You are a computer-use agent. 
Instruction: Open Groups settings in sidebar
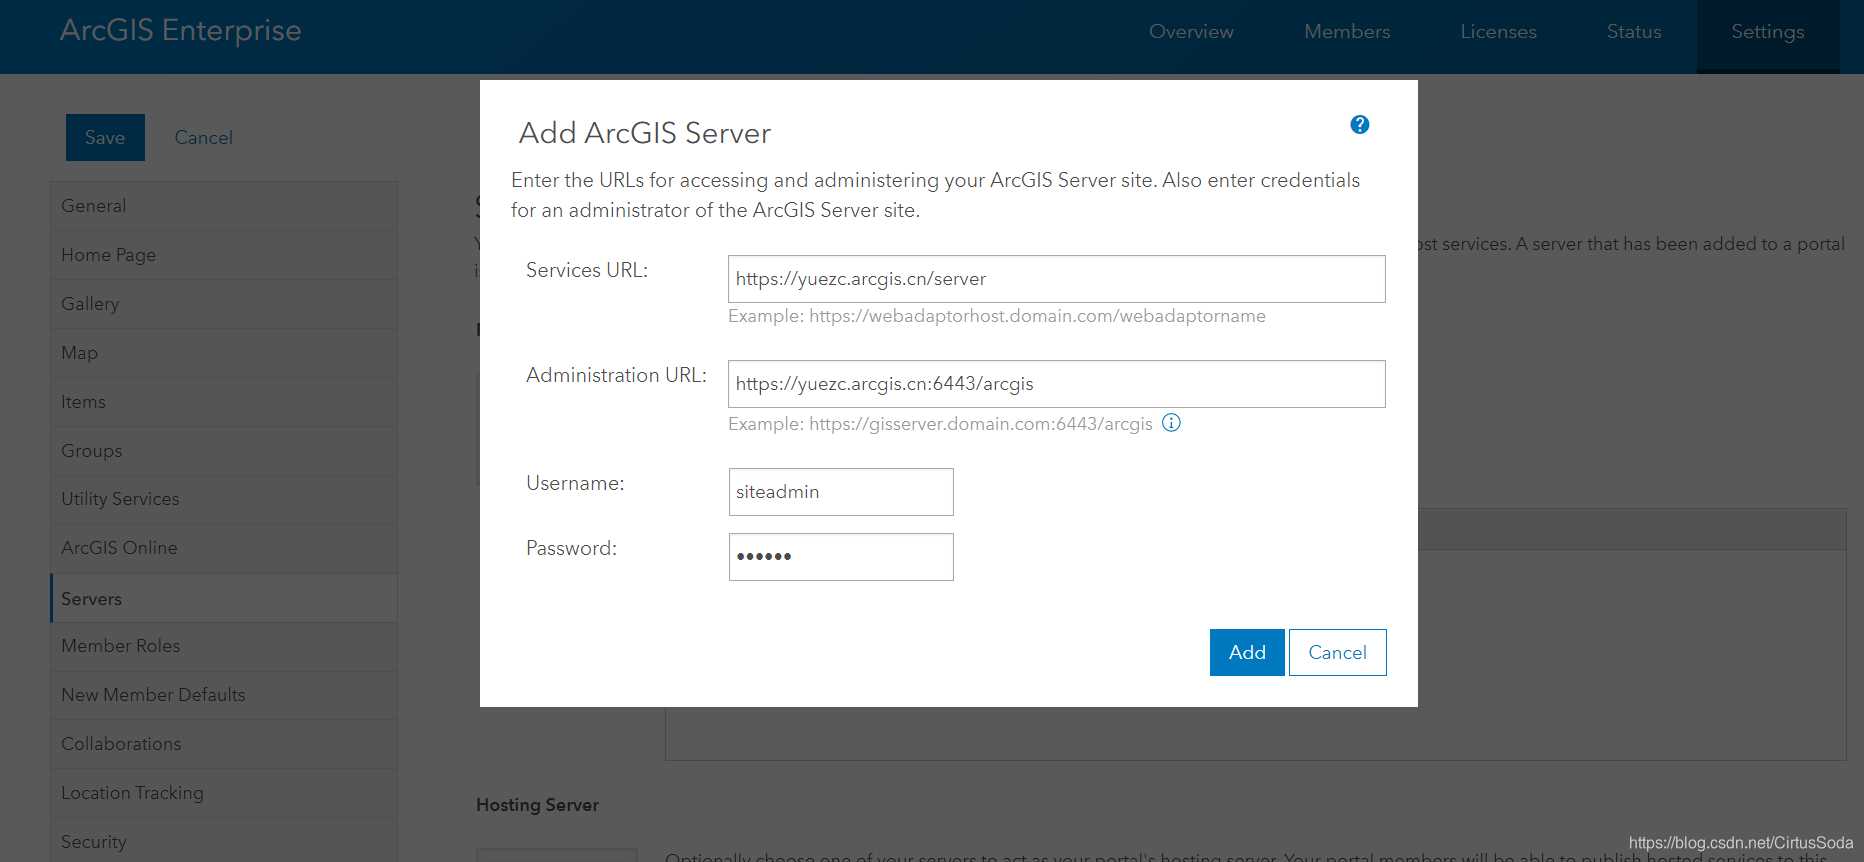point(224,451)
